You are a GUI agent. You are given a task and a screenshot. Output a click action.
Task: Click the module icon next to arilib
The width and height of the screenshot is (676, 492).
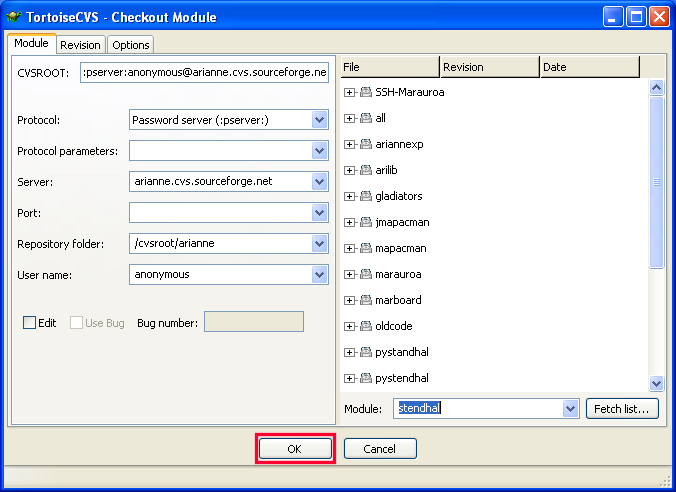[x=366, y=170]
